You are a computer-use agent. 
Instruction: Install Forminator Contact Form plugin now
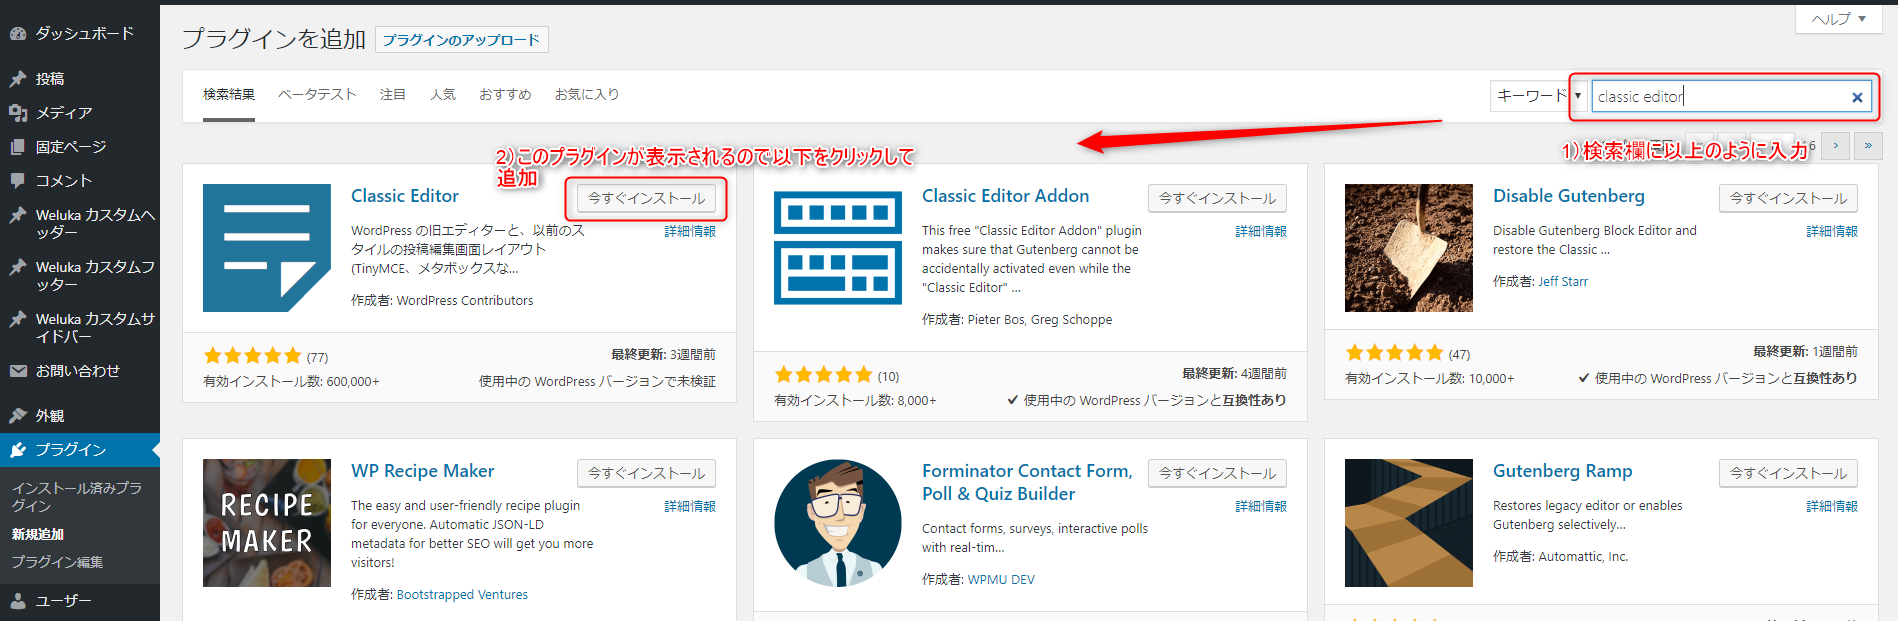tap(1217, 473)
